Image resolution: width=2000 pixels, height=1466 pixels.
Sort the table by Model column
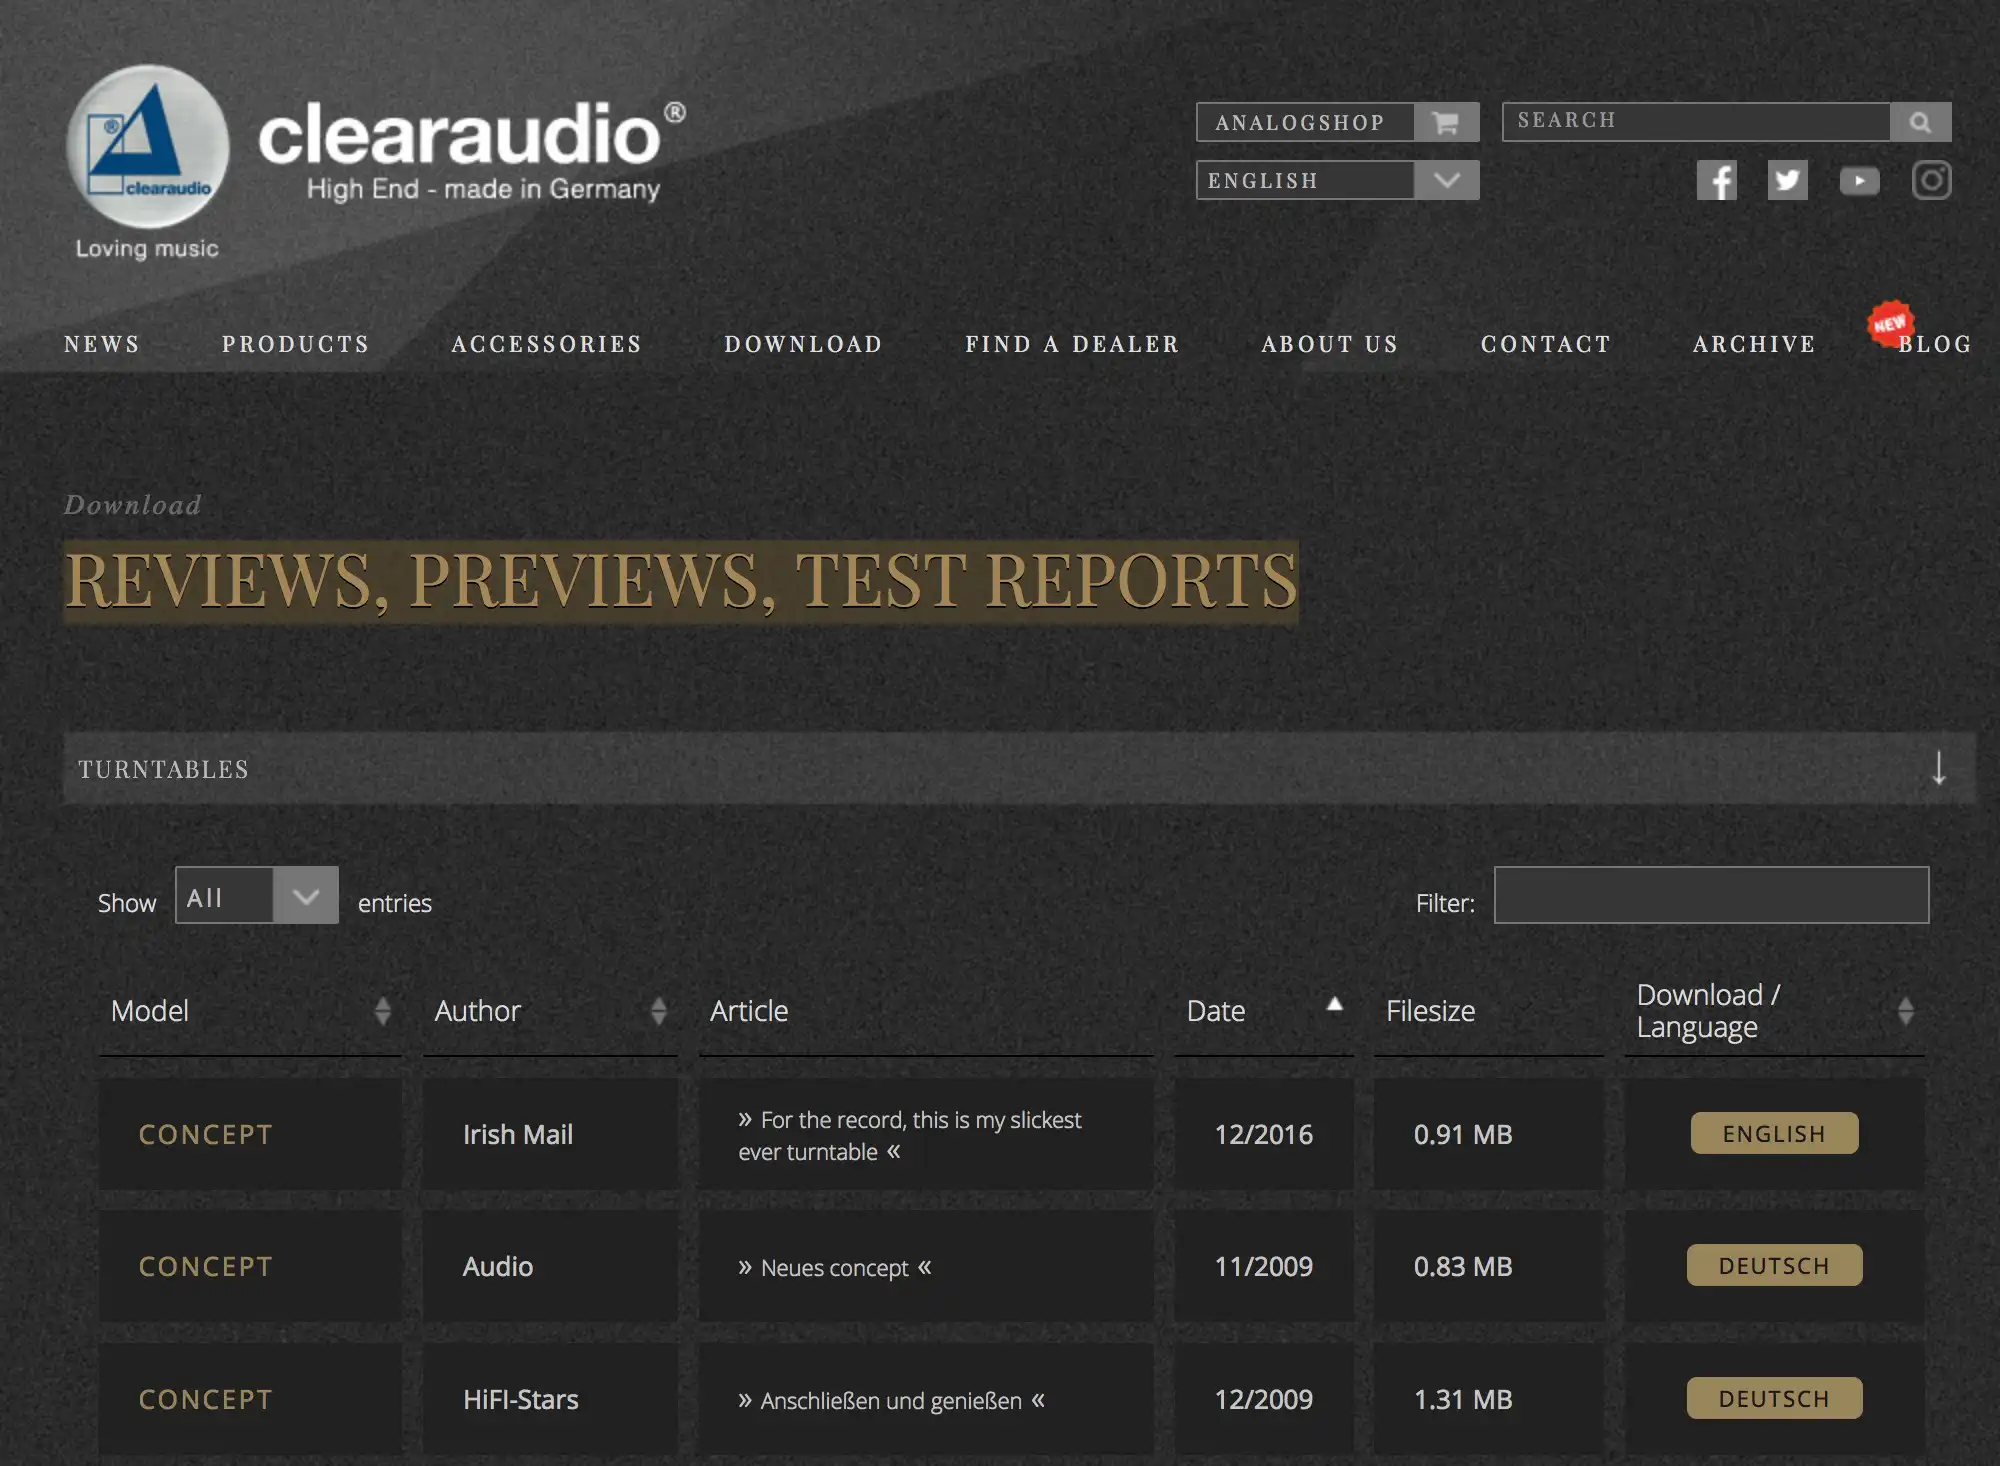(x=382, y=1011)
